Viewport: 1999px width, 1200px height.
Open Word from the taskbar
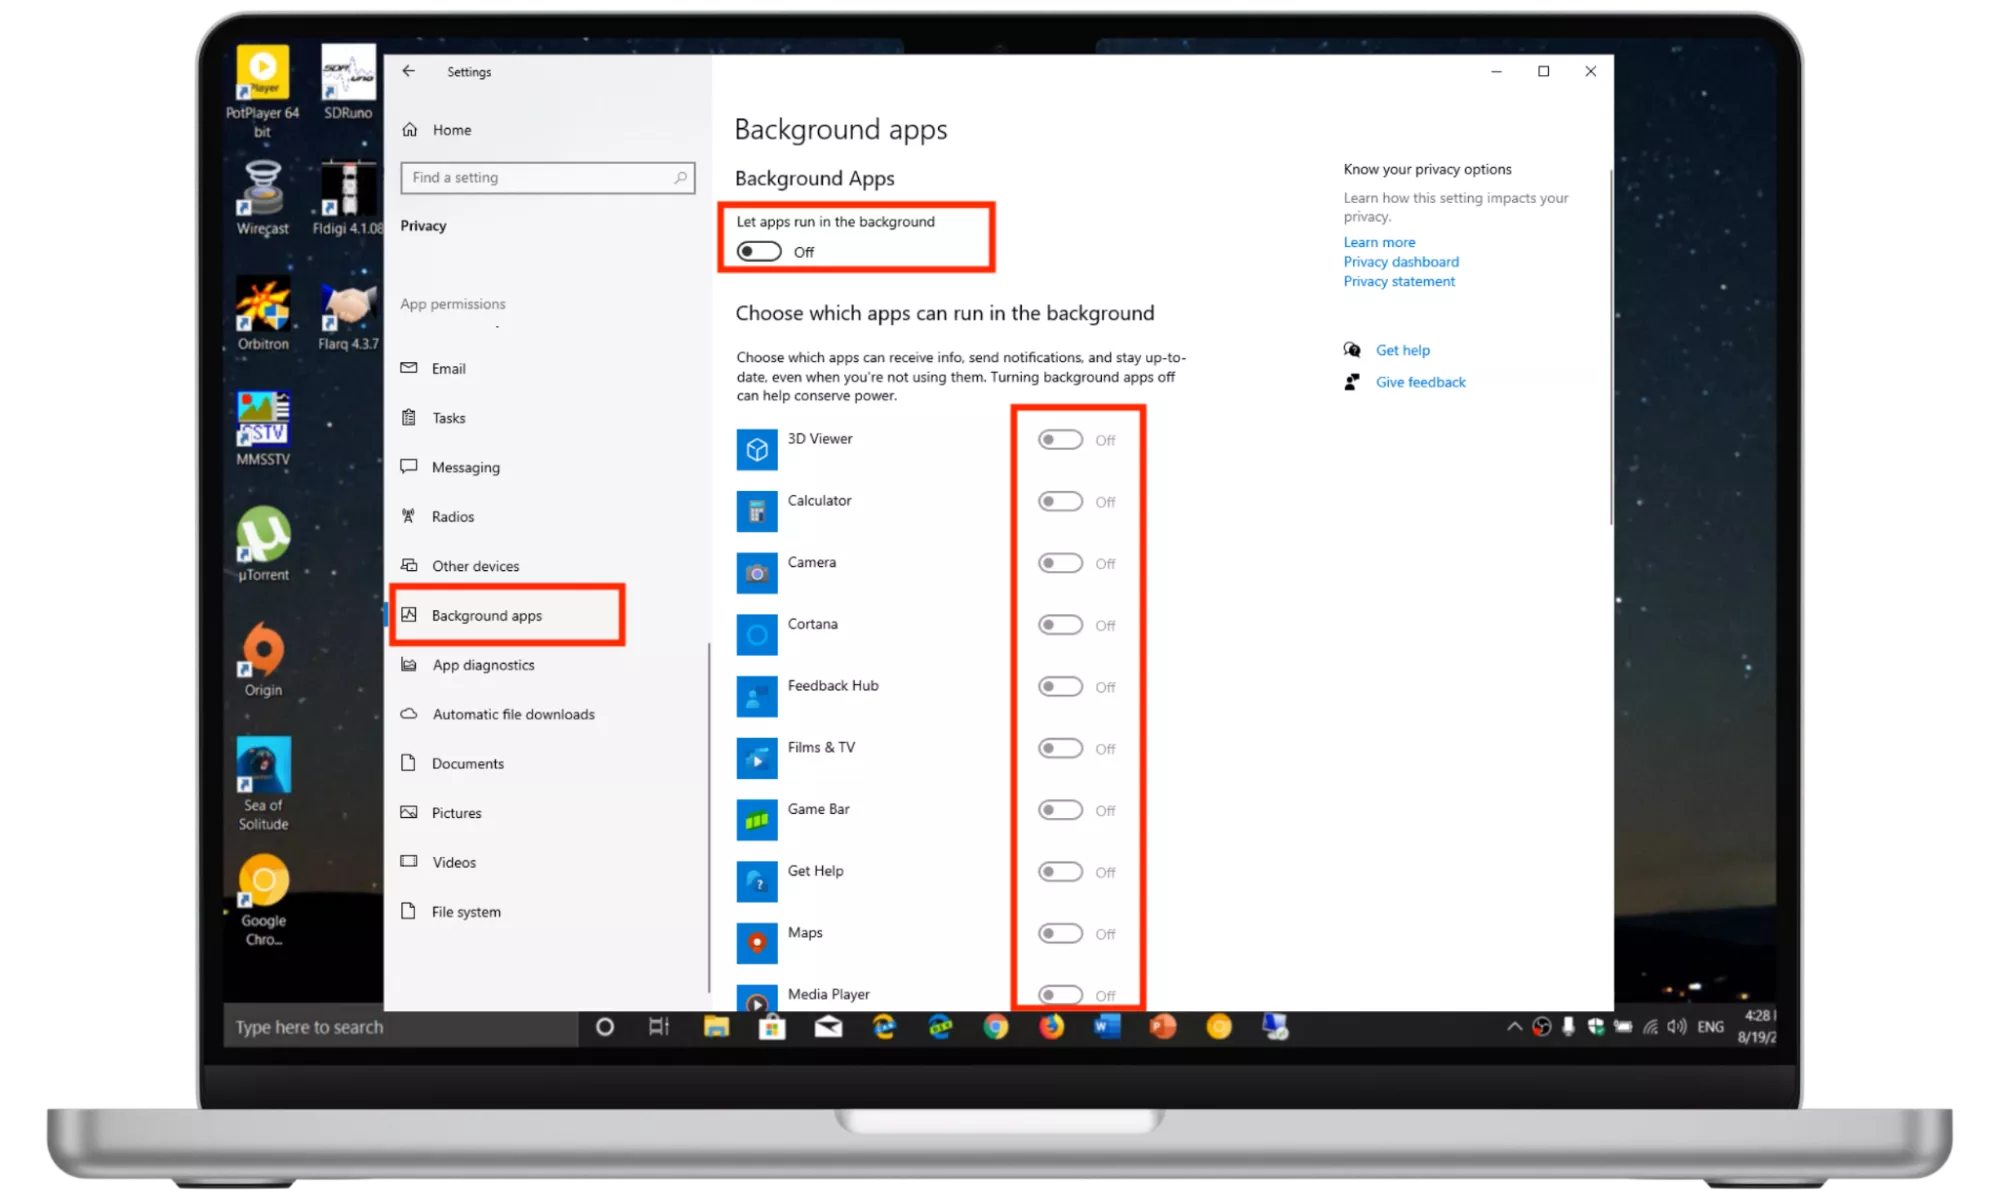[x=1107, y=1027]
